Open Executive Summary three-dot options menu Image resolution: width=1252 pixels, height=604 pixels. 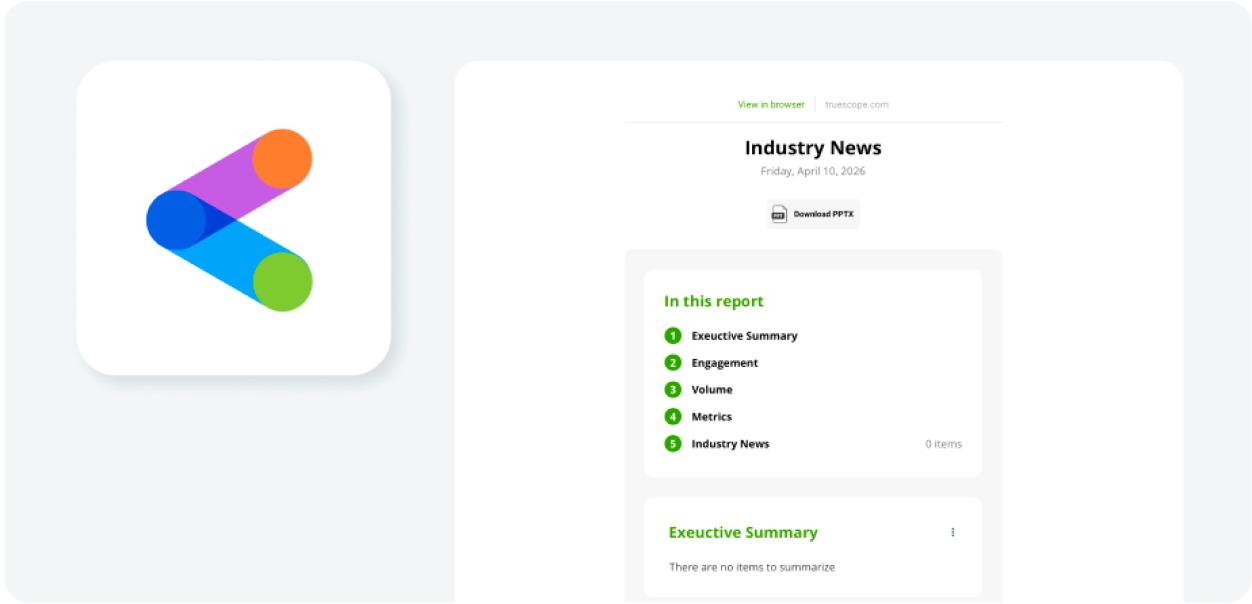[x=952, y=533]
